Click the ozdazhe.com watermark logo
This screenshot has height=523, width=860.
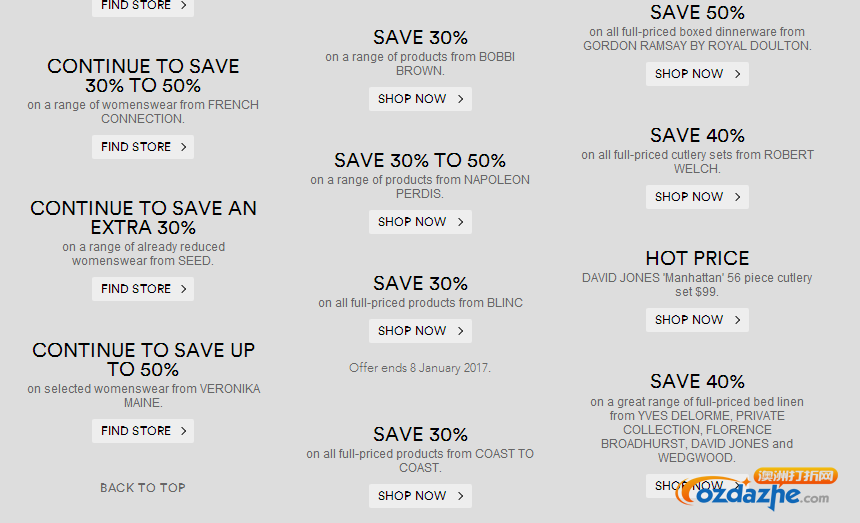(x=754, y=490)
